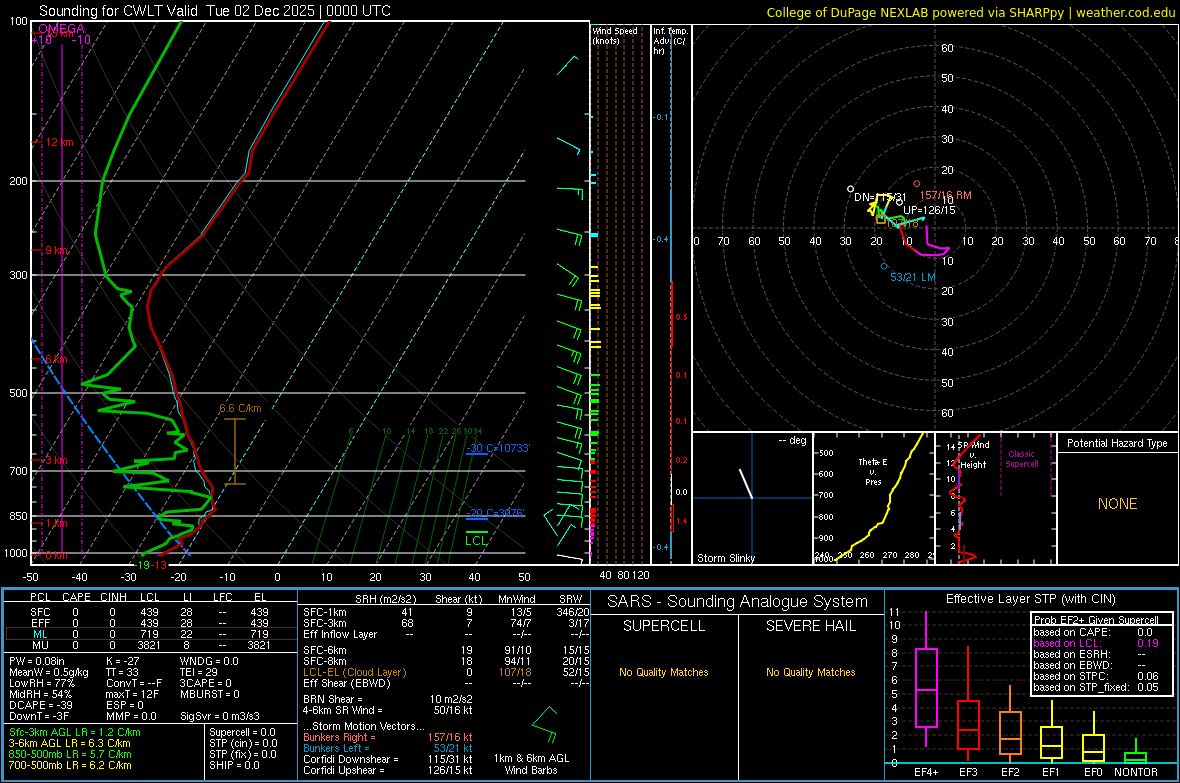Select the highlighted ML parcel row
Viewport: 1180px width, 783px height.
(x=151, y=634)
